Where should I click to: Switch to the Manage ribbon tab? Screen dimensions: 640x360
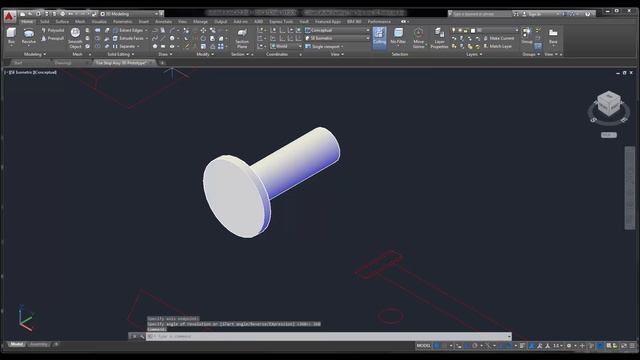(200, 22)
